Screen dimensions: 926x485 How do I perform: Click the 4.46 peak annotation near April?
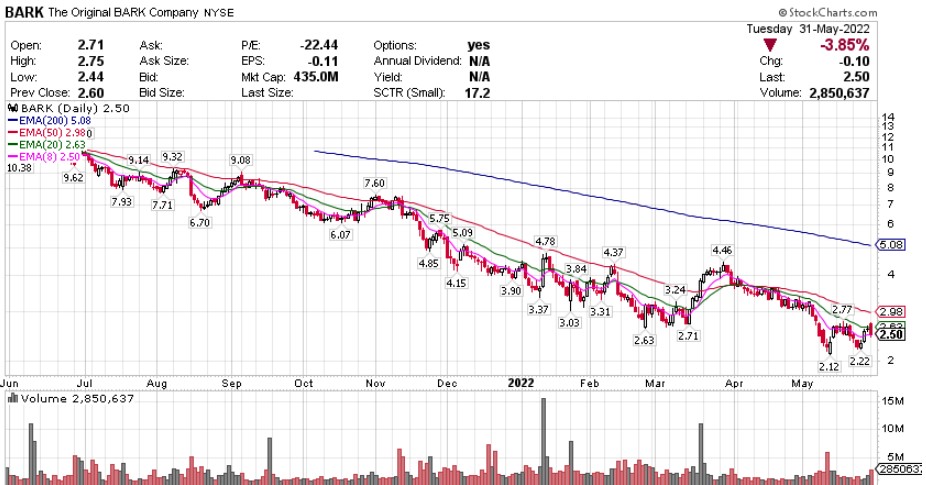coord(722,250)
